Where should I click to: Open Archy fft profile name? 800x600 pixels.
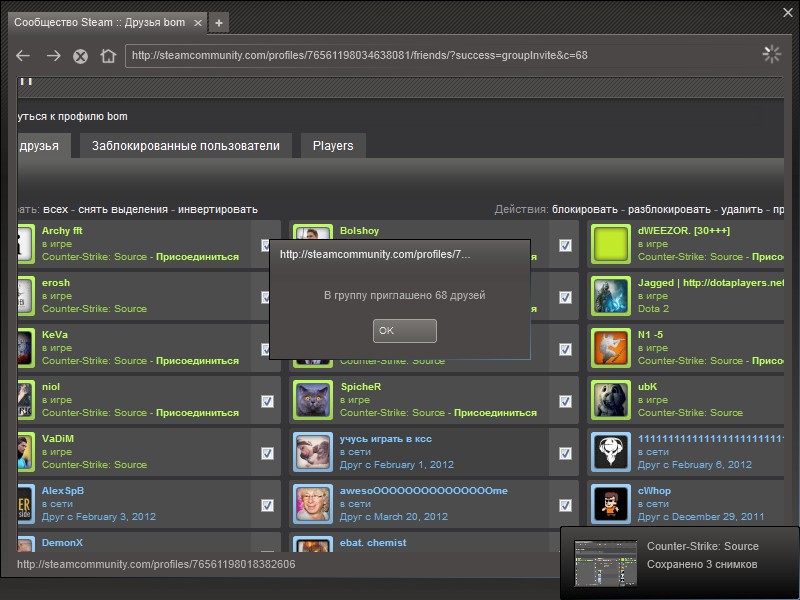point(62,231)
